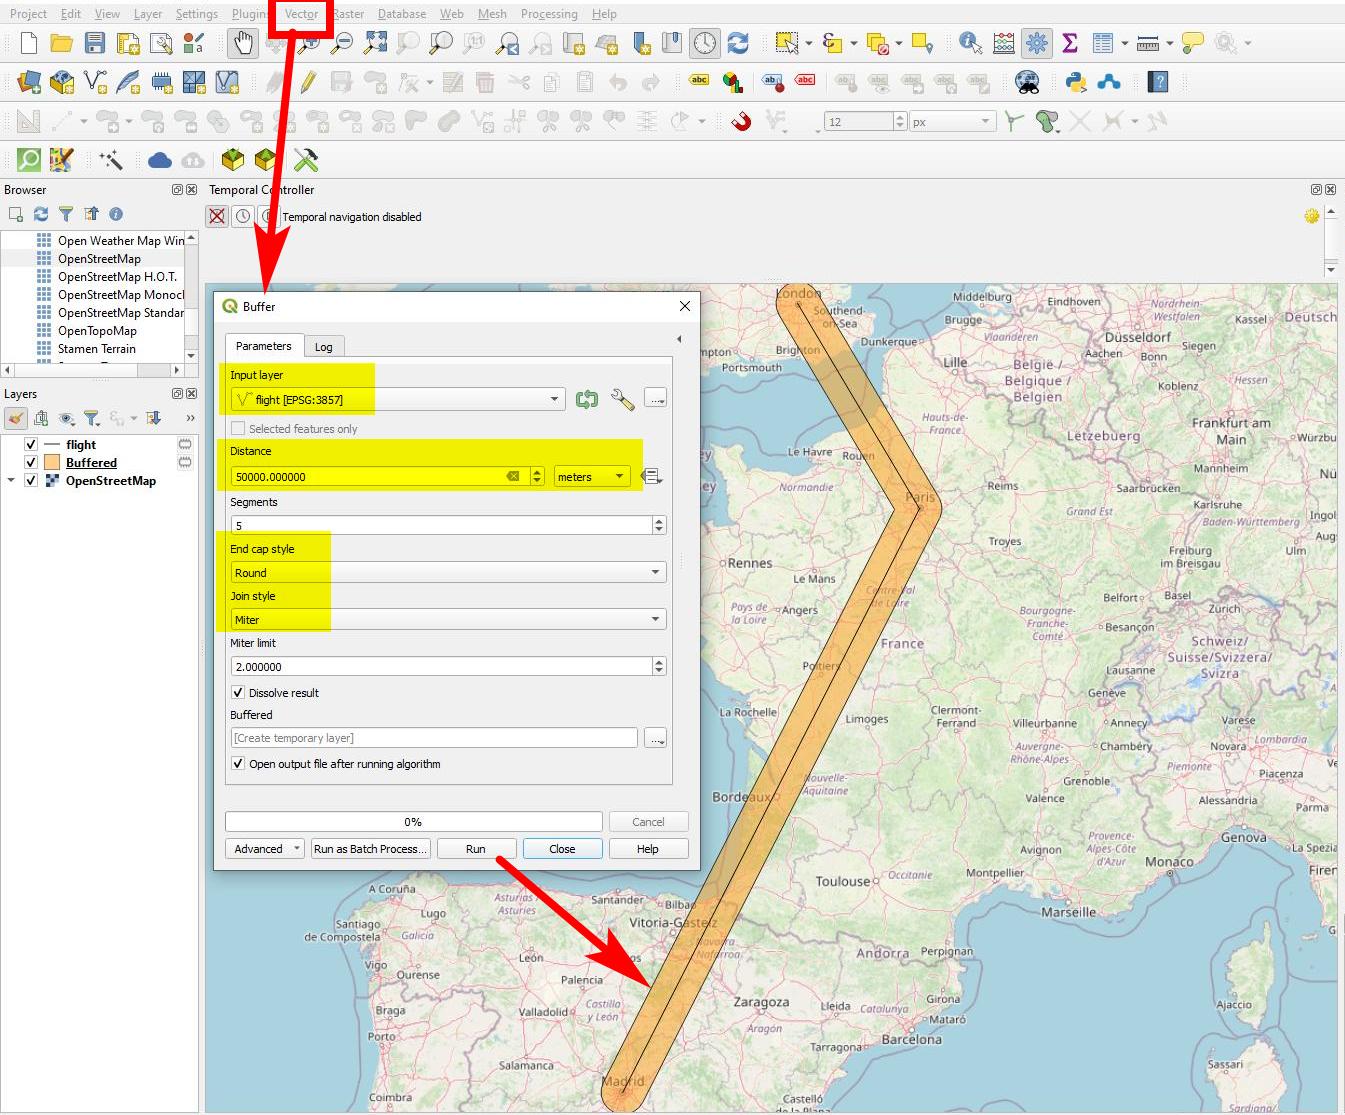This screenshot has width=1345, height=1115.
Task: Click iterate-over-layer green arrows icon in Buffer
Action: coord(587,400)
